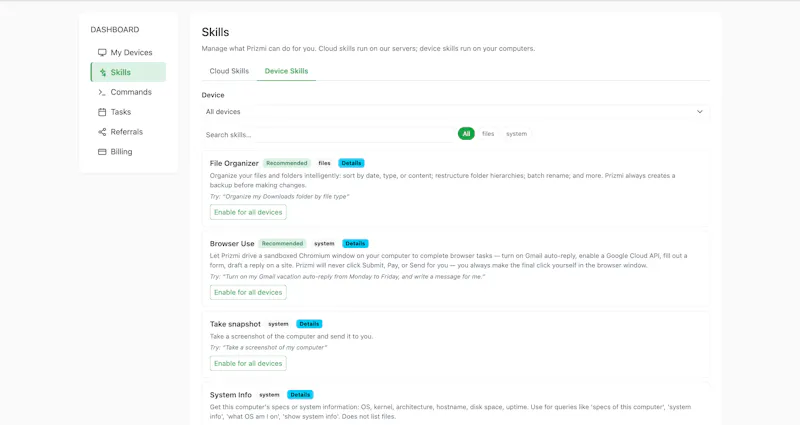This screenshot has width=800, height=425.
Task: Click the Tasks calendar icon
Action: 102,112
